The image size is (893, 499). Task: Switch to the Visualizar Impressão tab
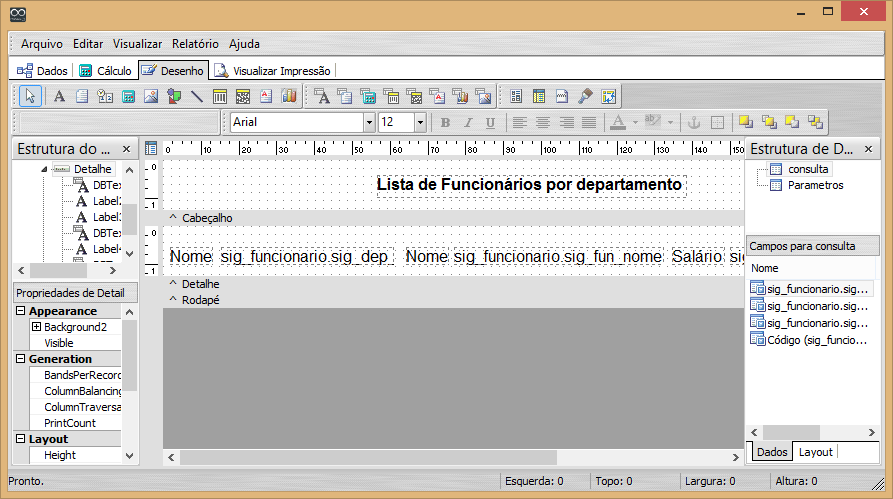[273, 71]
